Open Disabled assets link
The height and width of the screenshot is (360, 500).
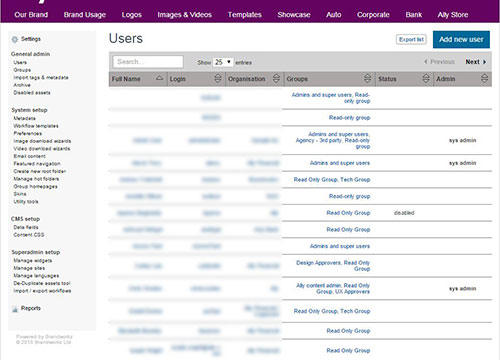32,93
